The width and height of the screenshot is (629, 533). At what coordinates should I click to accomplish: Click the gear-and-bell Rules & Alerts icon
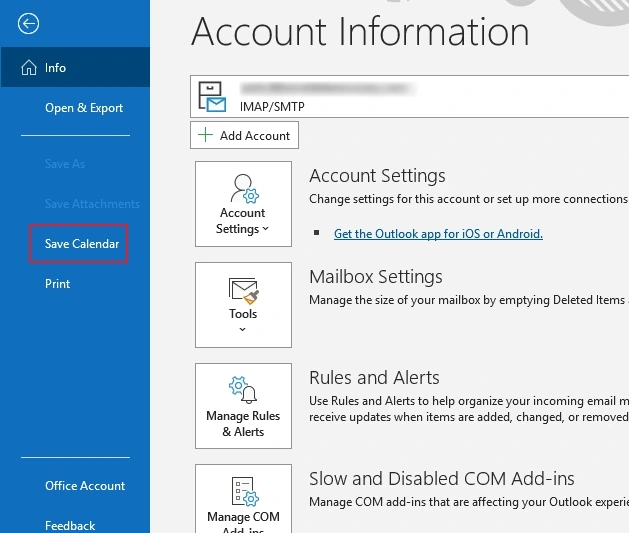(243, 390)
